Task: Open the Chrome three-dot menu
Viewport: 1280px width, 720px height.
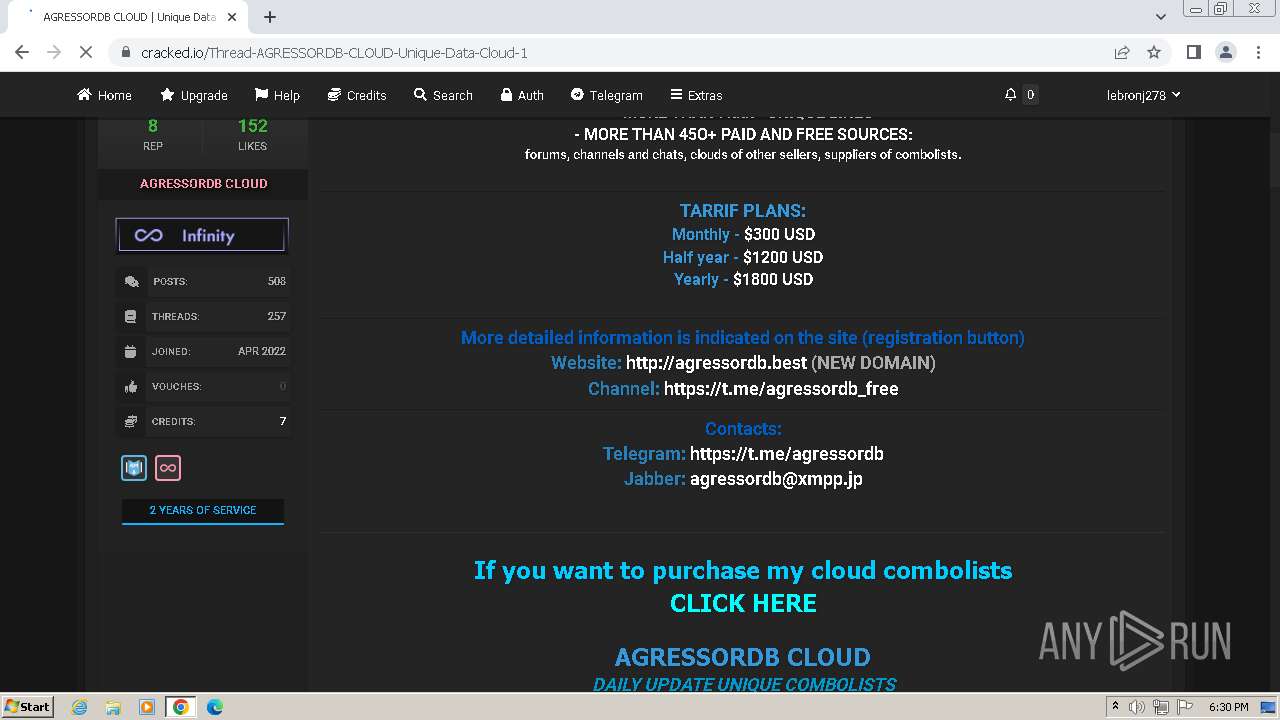Action: coord(1258,52)
